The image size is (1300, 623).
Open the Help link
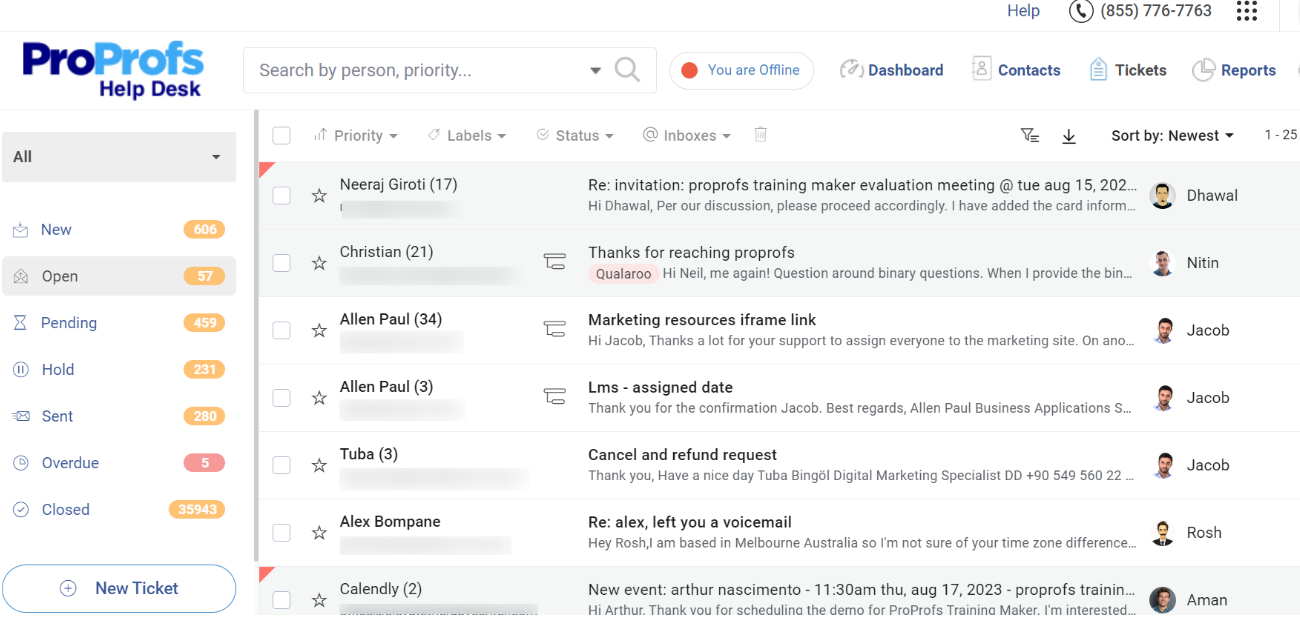pyautogui.click(x=1023, y=10)
